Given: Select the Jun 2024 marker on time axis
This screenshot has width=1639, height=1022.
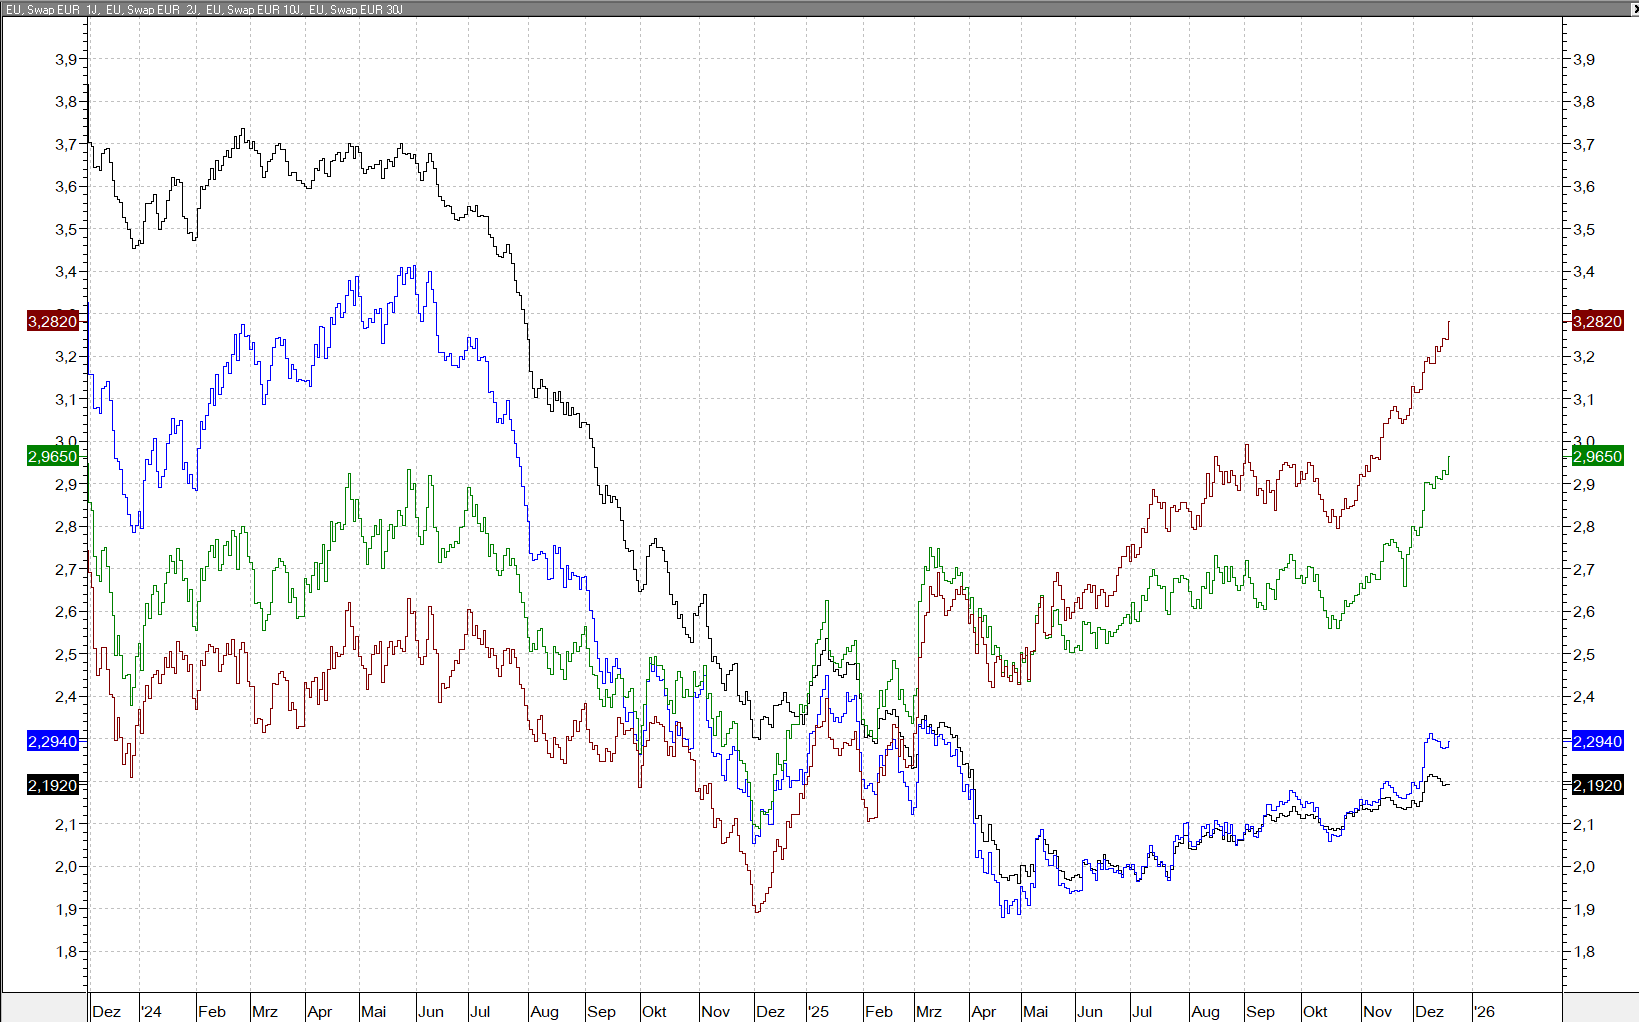Looking at the screenshot, I should (431, 1011).
